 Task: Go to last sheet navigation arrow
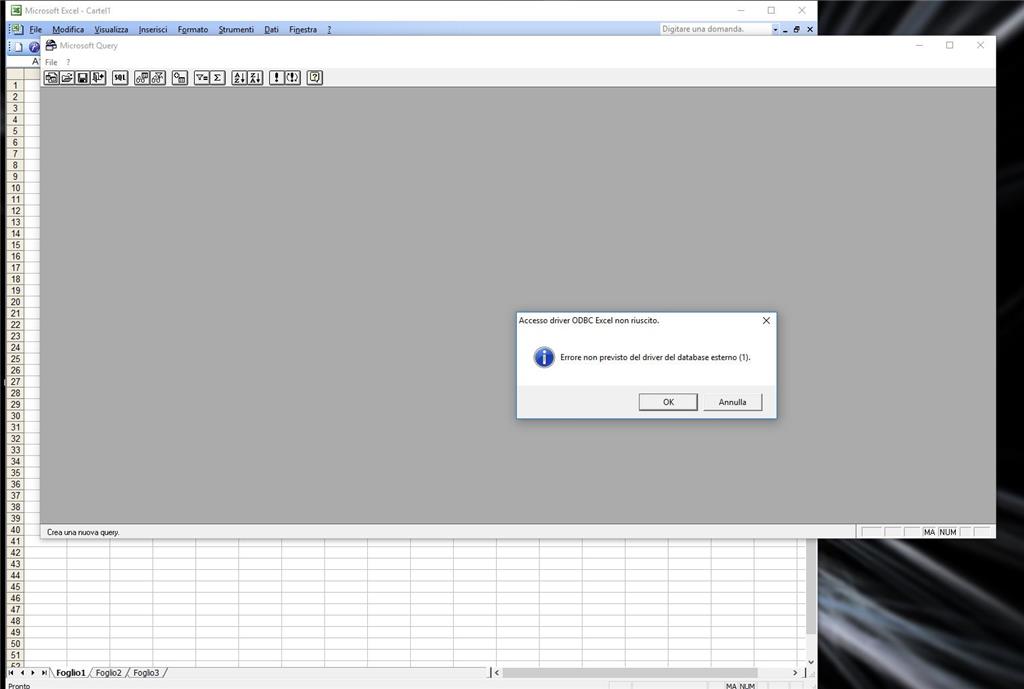pyautogui.click(x=44, y=672)
